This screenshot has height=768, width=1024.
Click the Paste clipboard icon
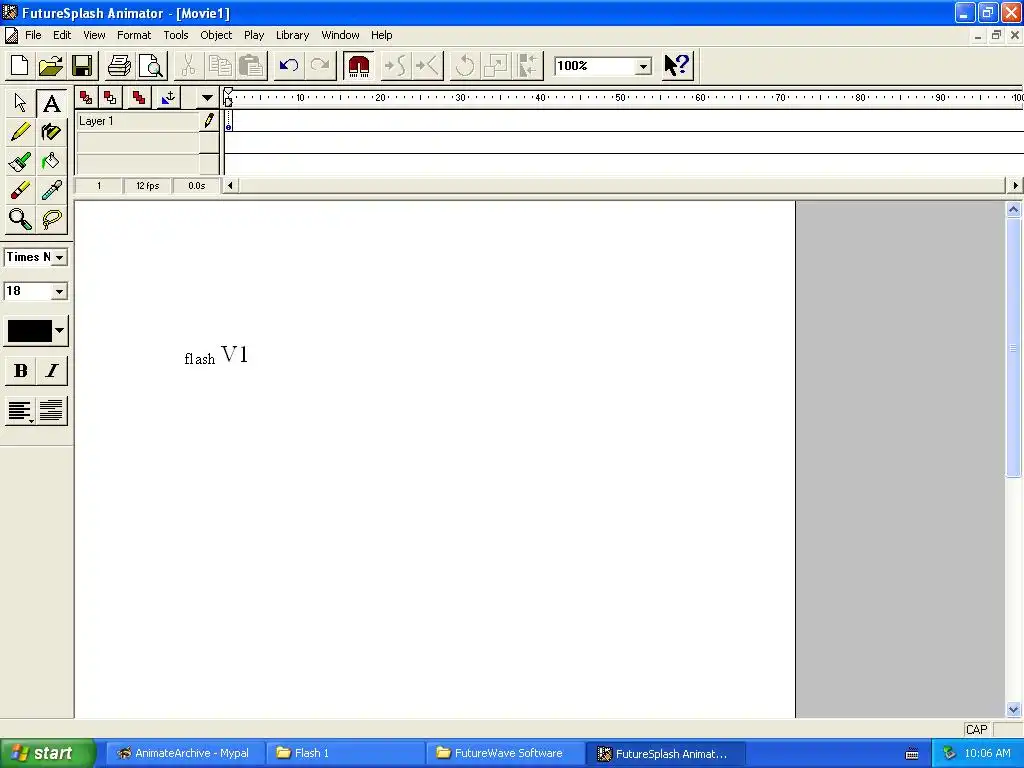pyautogui.click(x=251, y=65)
